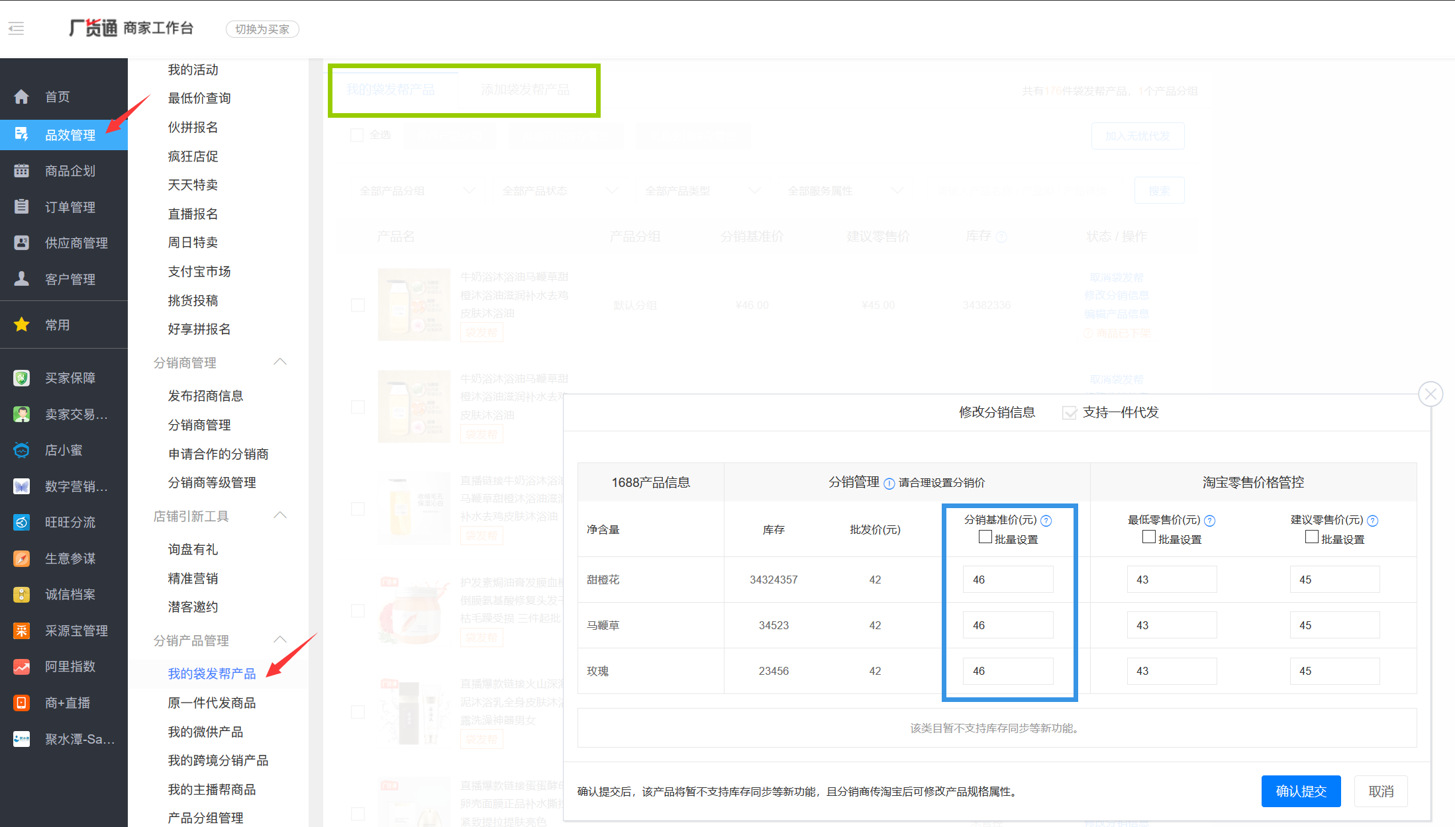Collapse the 分销产品管理 section
Viewport: 1455px width, 827px height.
click(280, 640)
